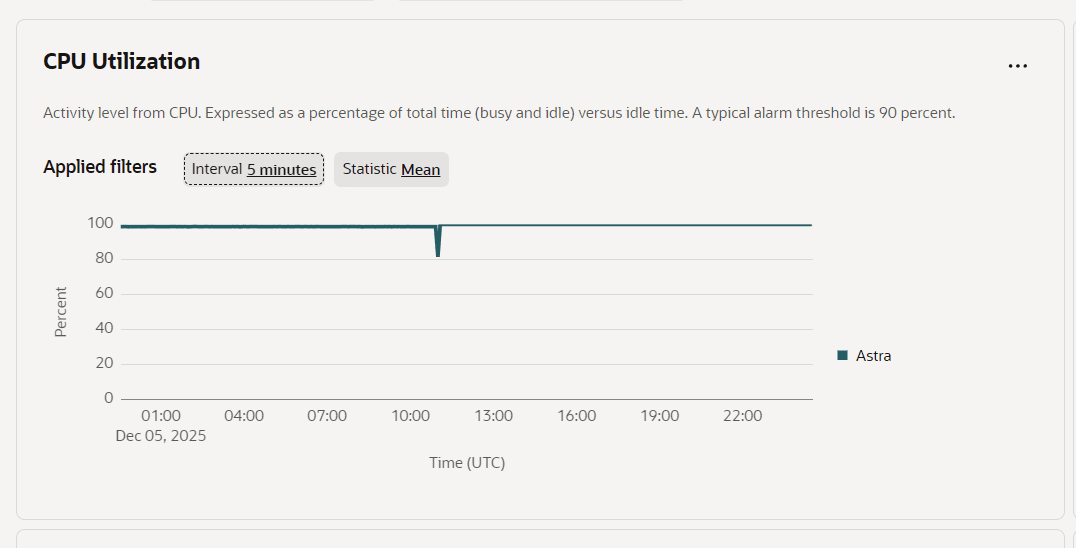Select the 16:00 time axis label

(x=577, y=416)
